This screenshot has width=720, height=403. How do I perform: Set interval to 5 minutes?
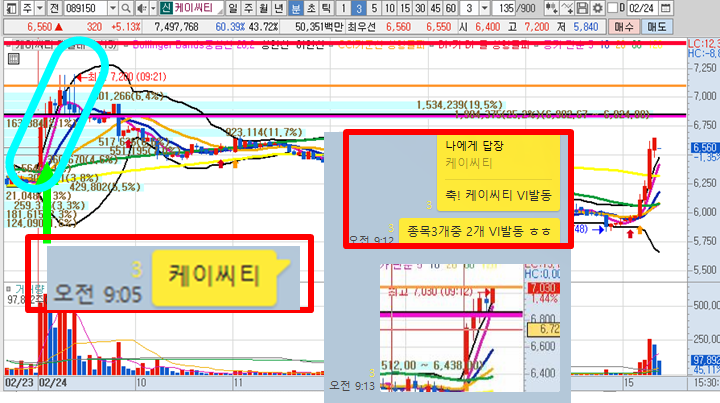374,8
